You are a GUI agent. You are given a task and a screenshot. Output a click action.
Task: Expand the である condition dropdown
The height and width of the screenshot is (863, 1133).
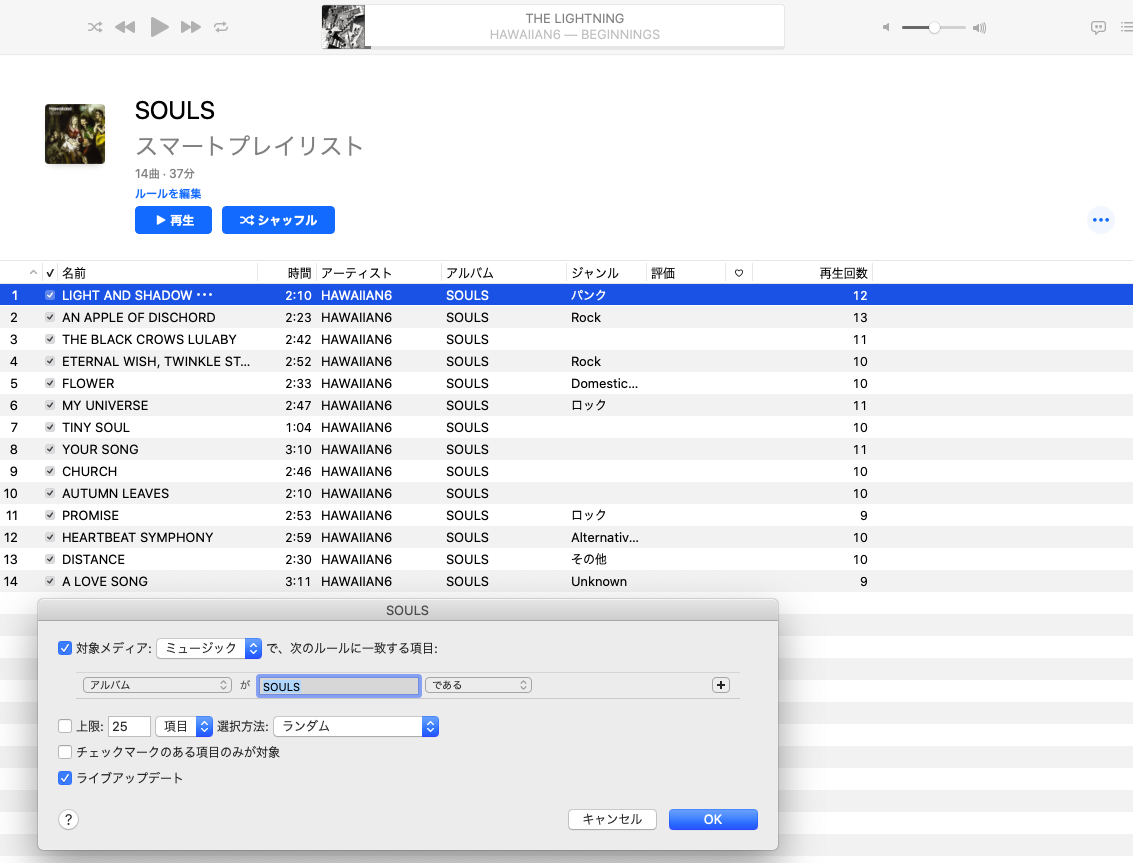tap(478, 685)
